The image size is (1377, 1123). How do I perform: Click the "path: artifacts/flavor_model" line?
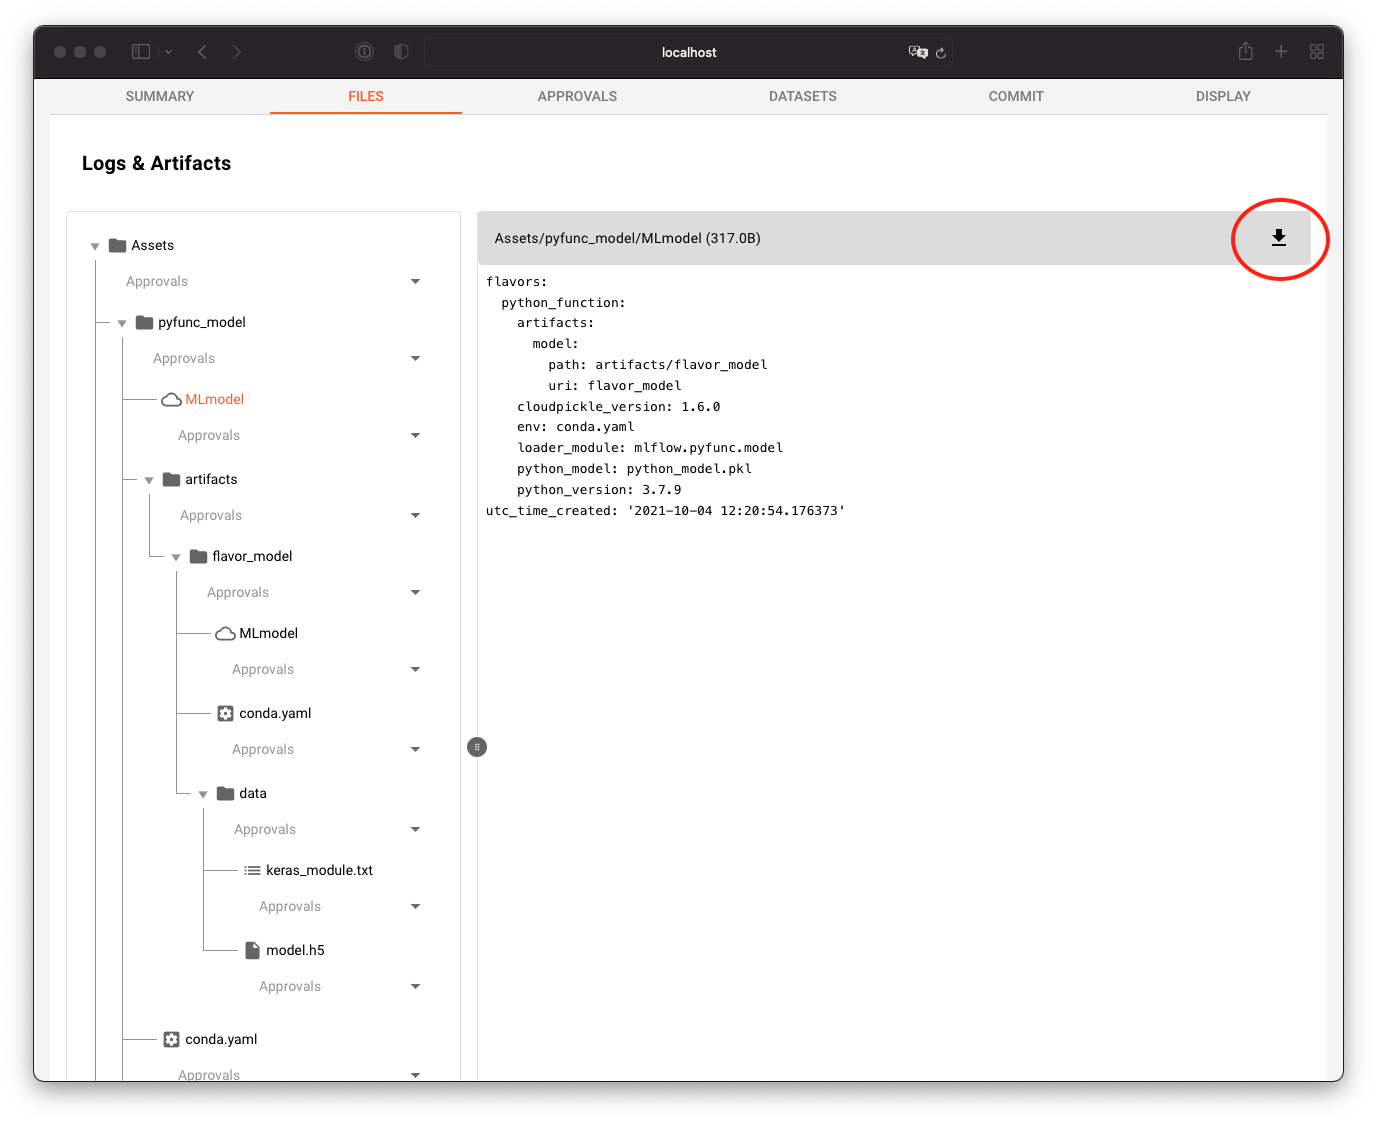click(x=658, y=365)
